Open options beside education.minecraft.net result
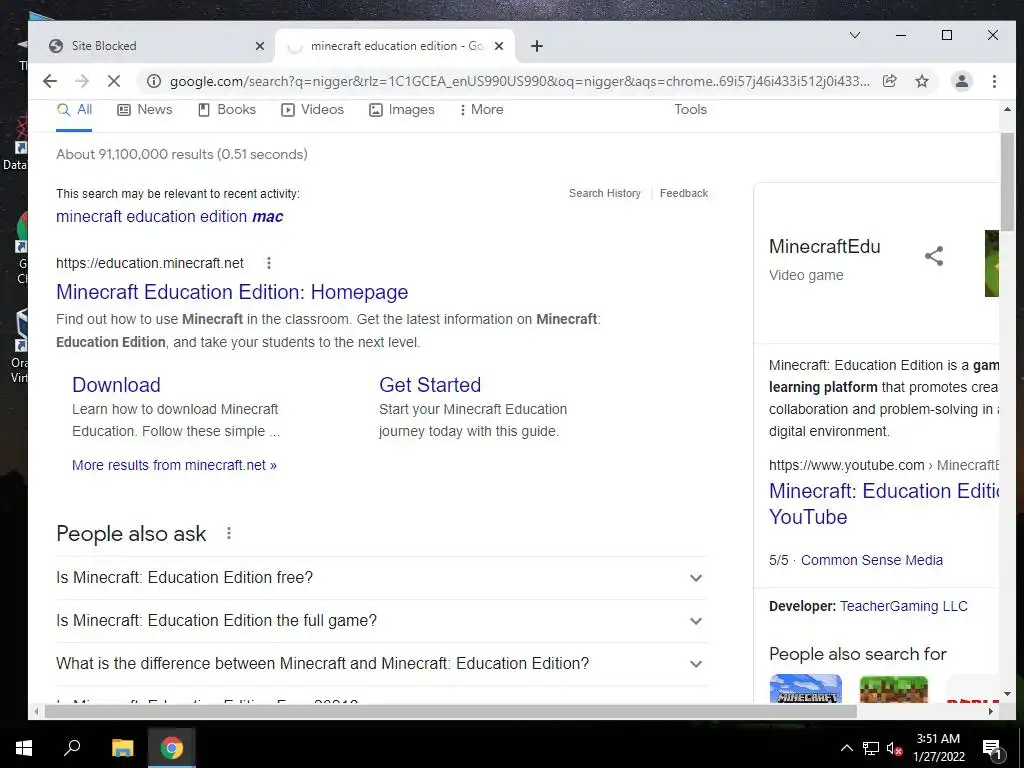The image size is (1024, 768). [x=268, y=263]
